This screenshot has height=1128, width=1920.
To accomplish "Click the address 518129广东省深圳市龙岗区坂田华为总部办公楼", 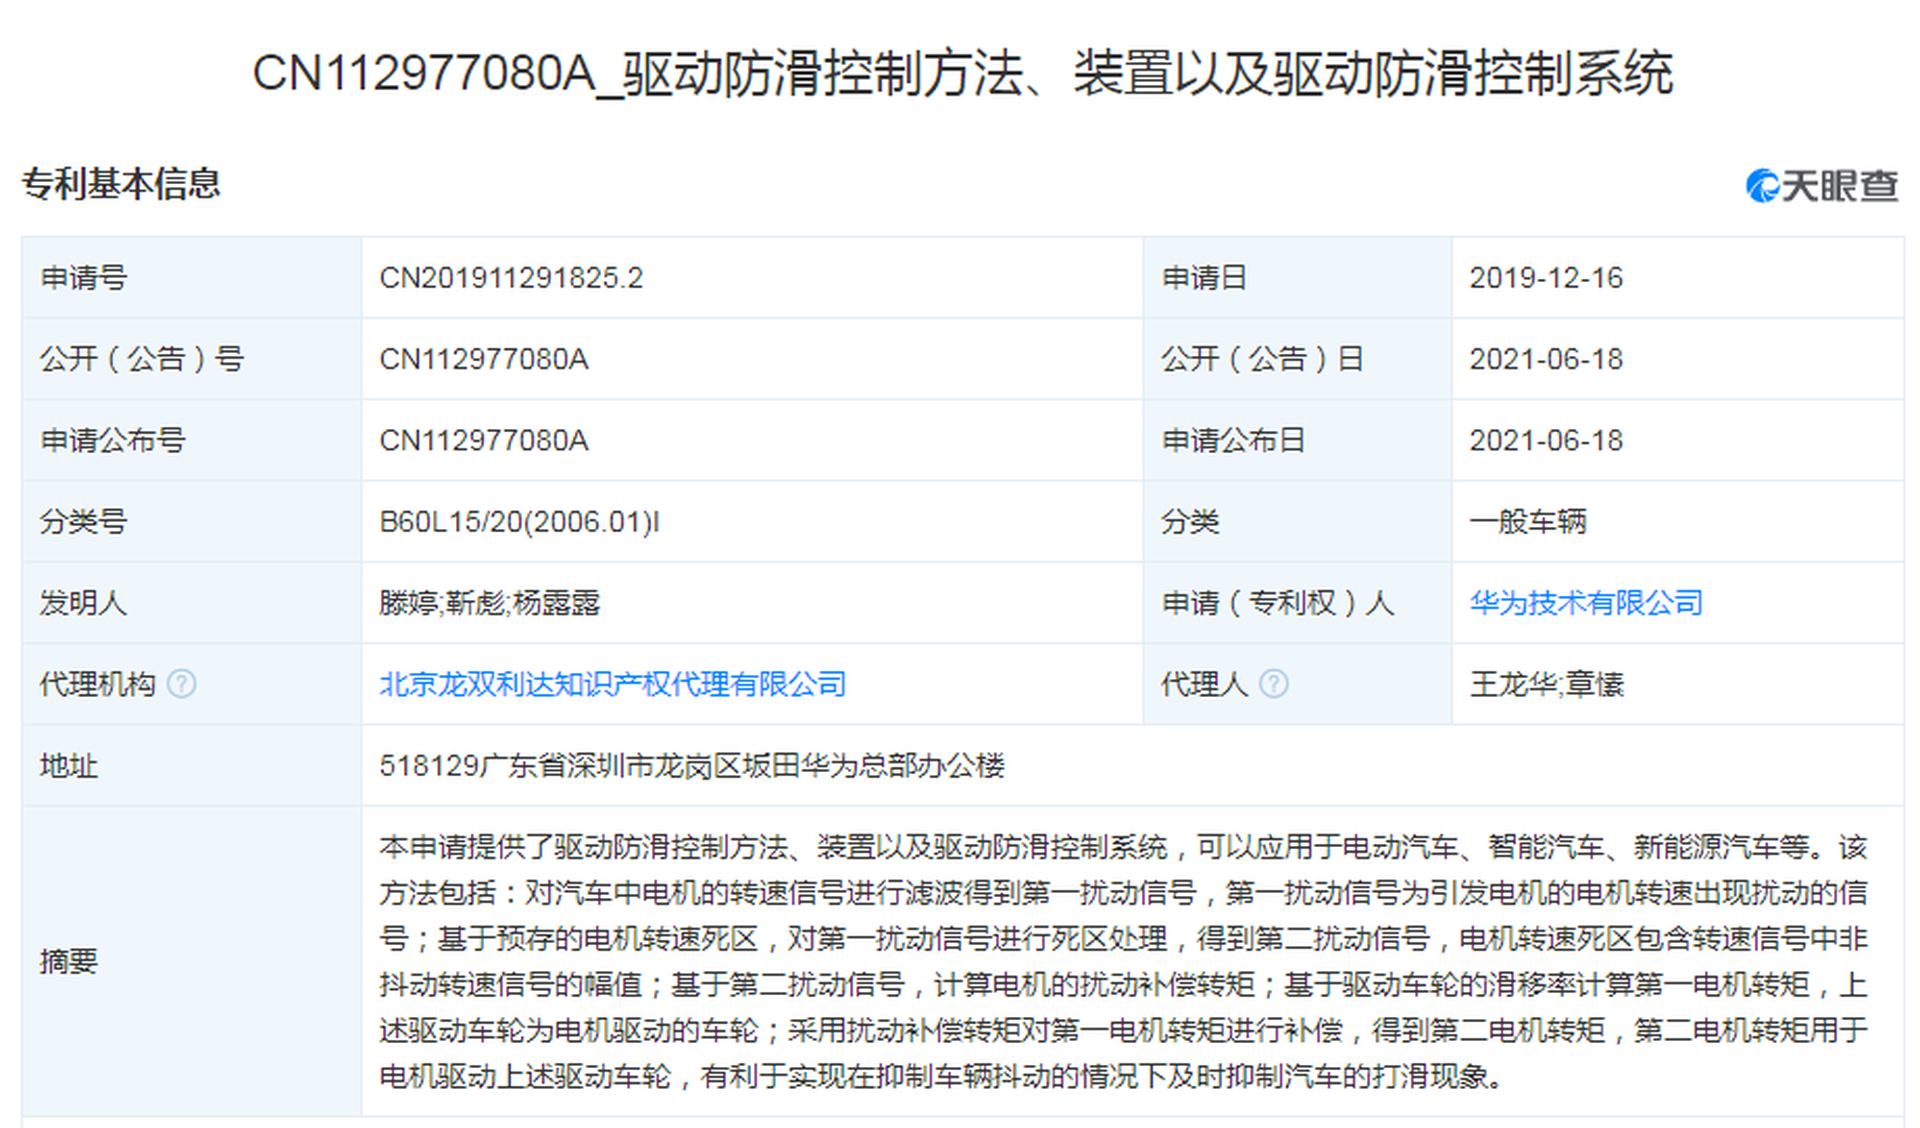I will [692, 766].
